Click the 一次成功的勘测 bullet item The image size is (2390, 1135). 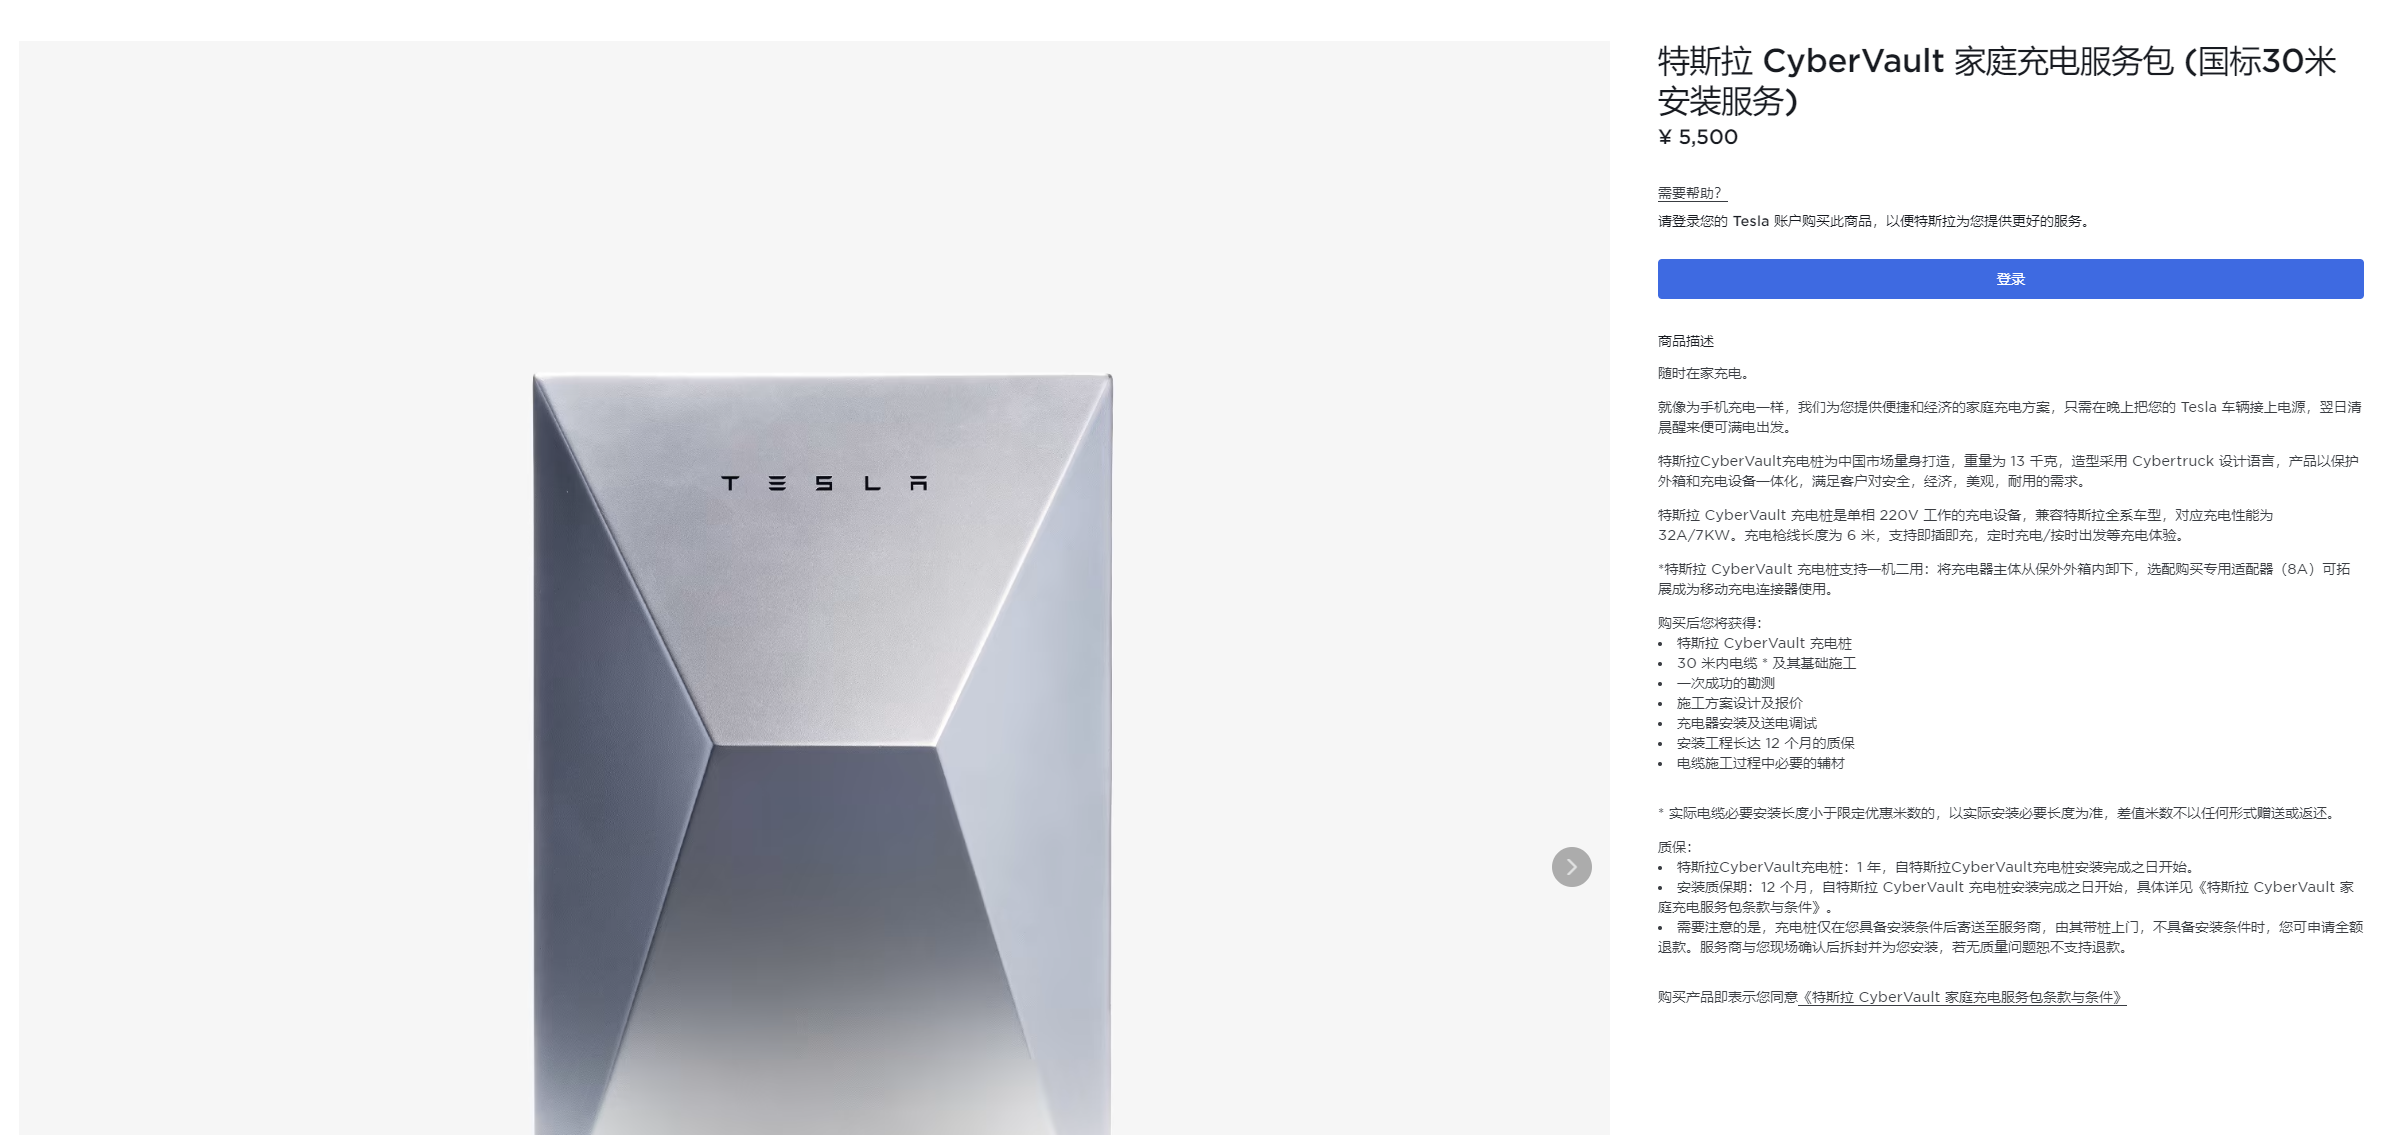[x=1726, y=683]
